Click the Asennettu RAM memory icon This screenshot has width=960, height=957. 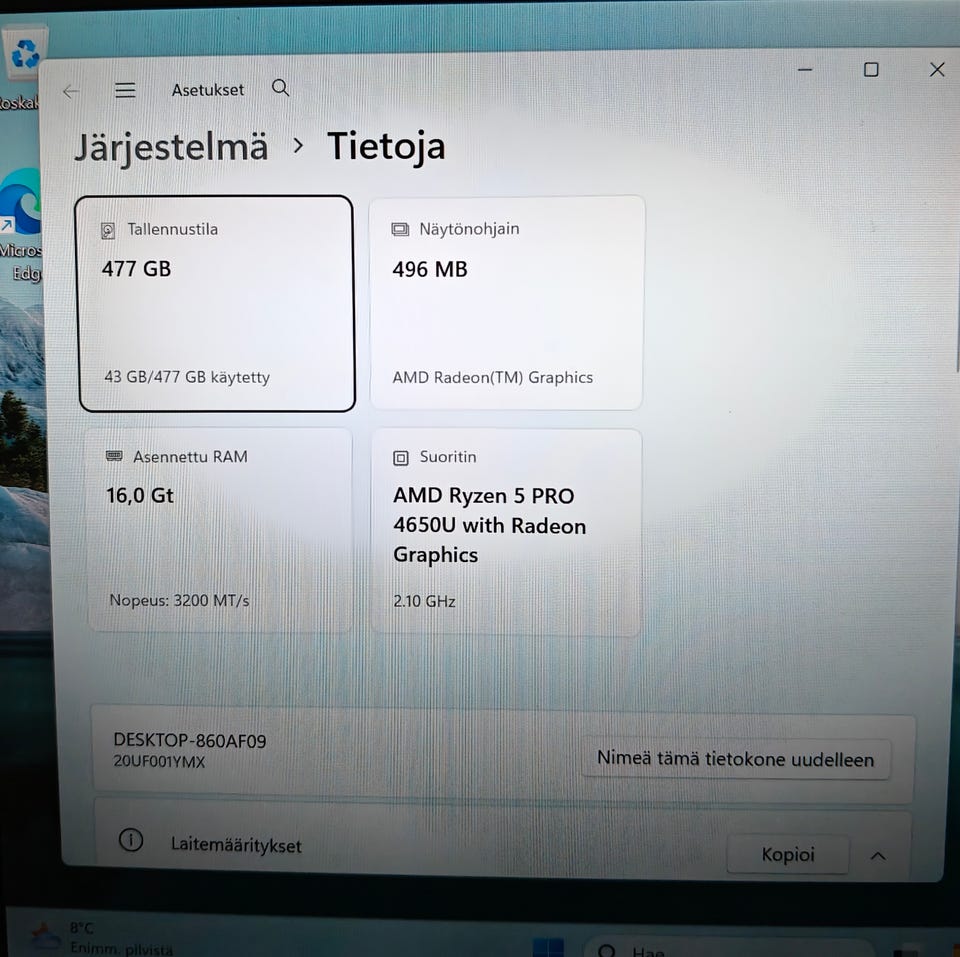pyautogui.click(x=114, y=456)
